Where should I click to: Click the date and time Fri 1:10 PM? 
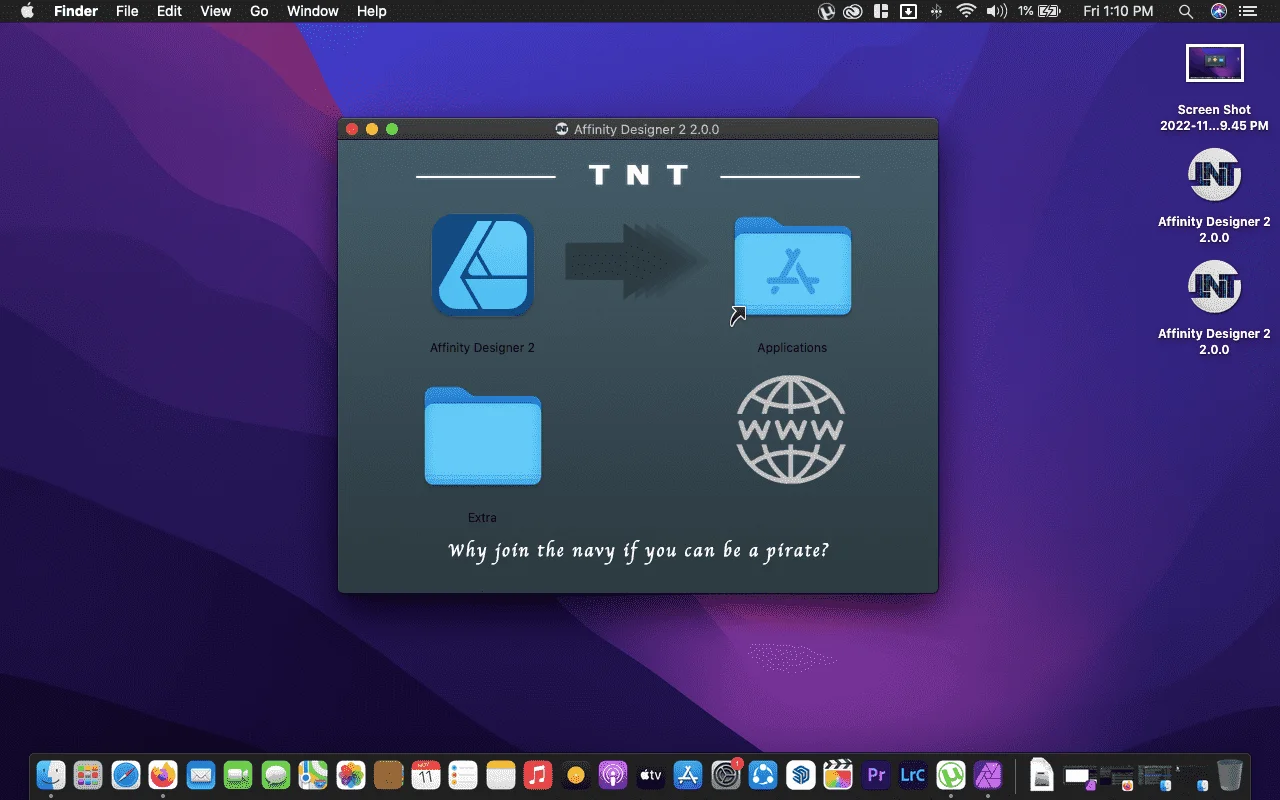pos(1118,11)
